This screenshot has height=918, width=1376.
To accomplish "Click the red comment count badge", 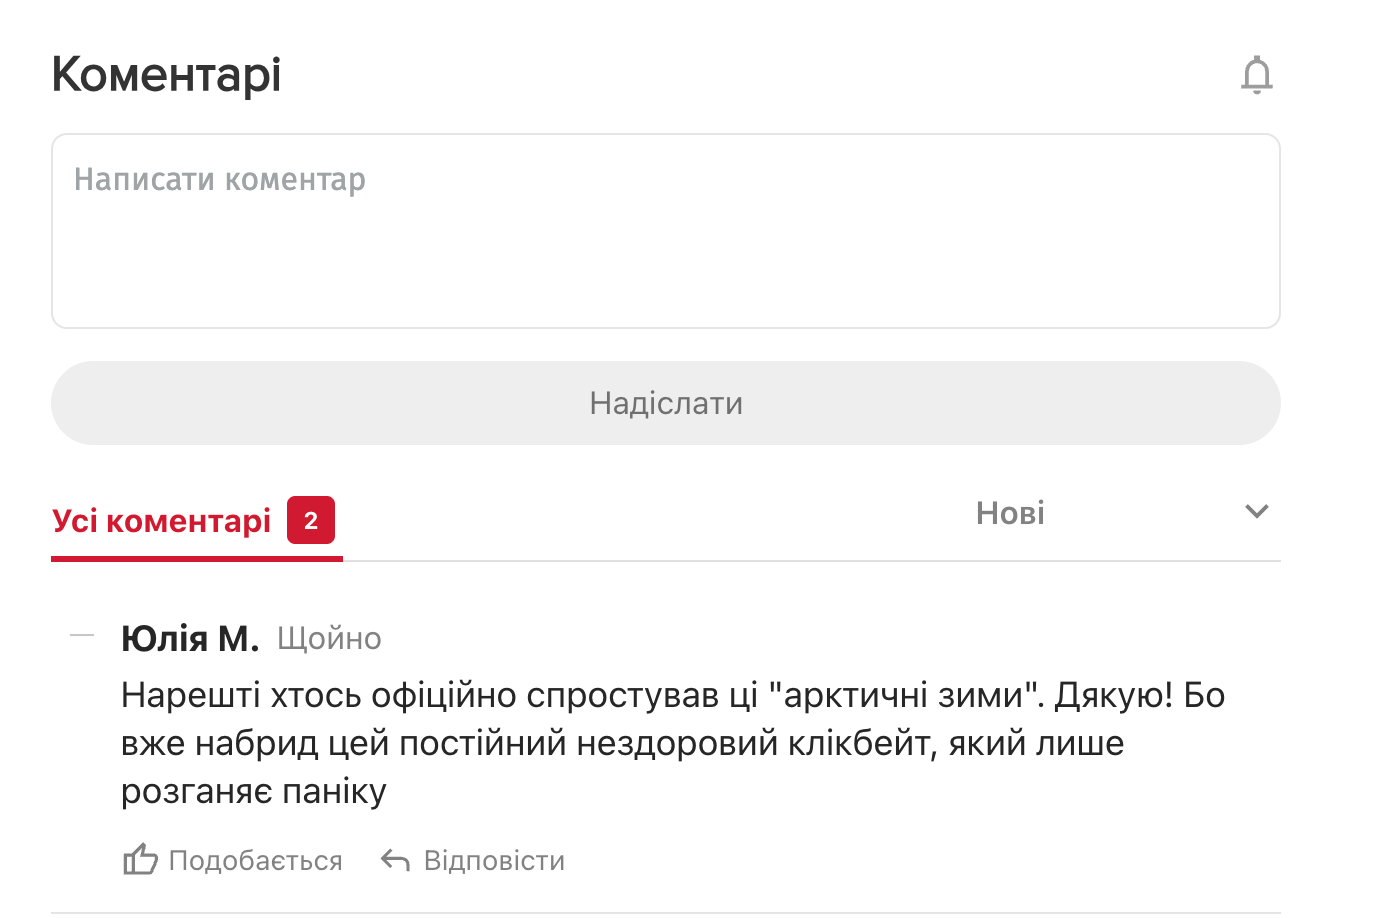I will 310,520.
